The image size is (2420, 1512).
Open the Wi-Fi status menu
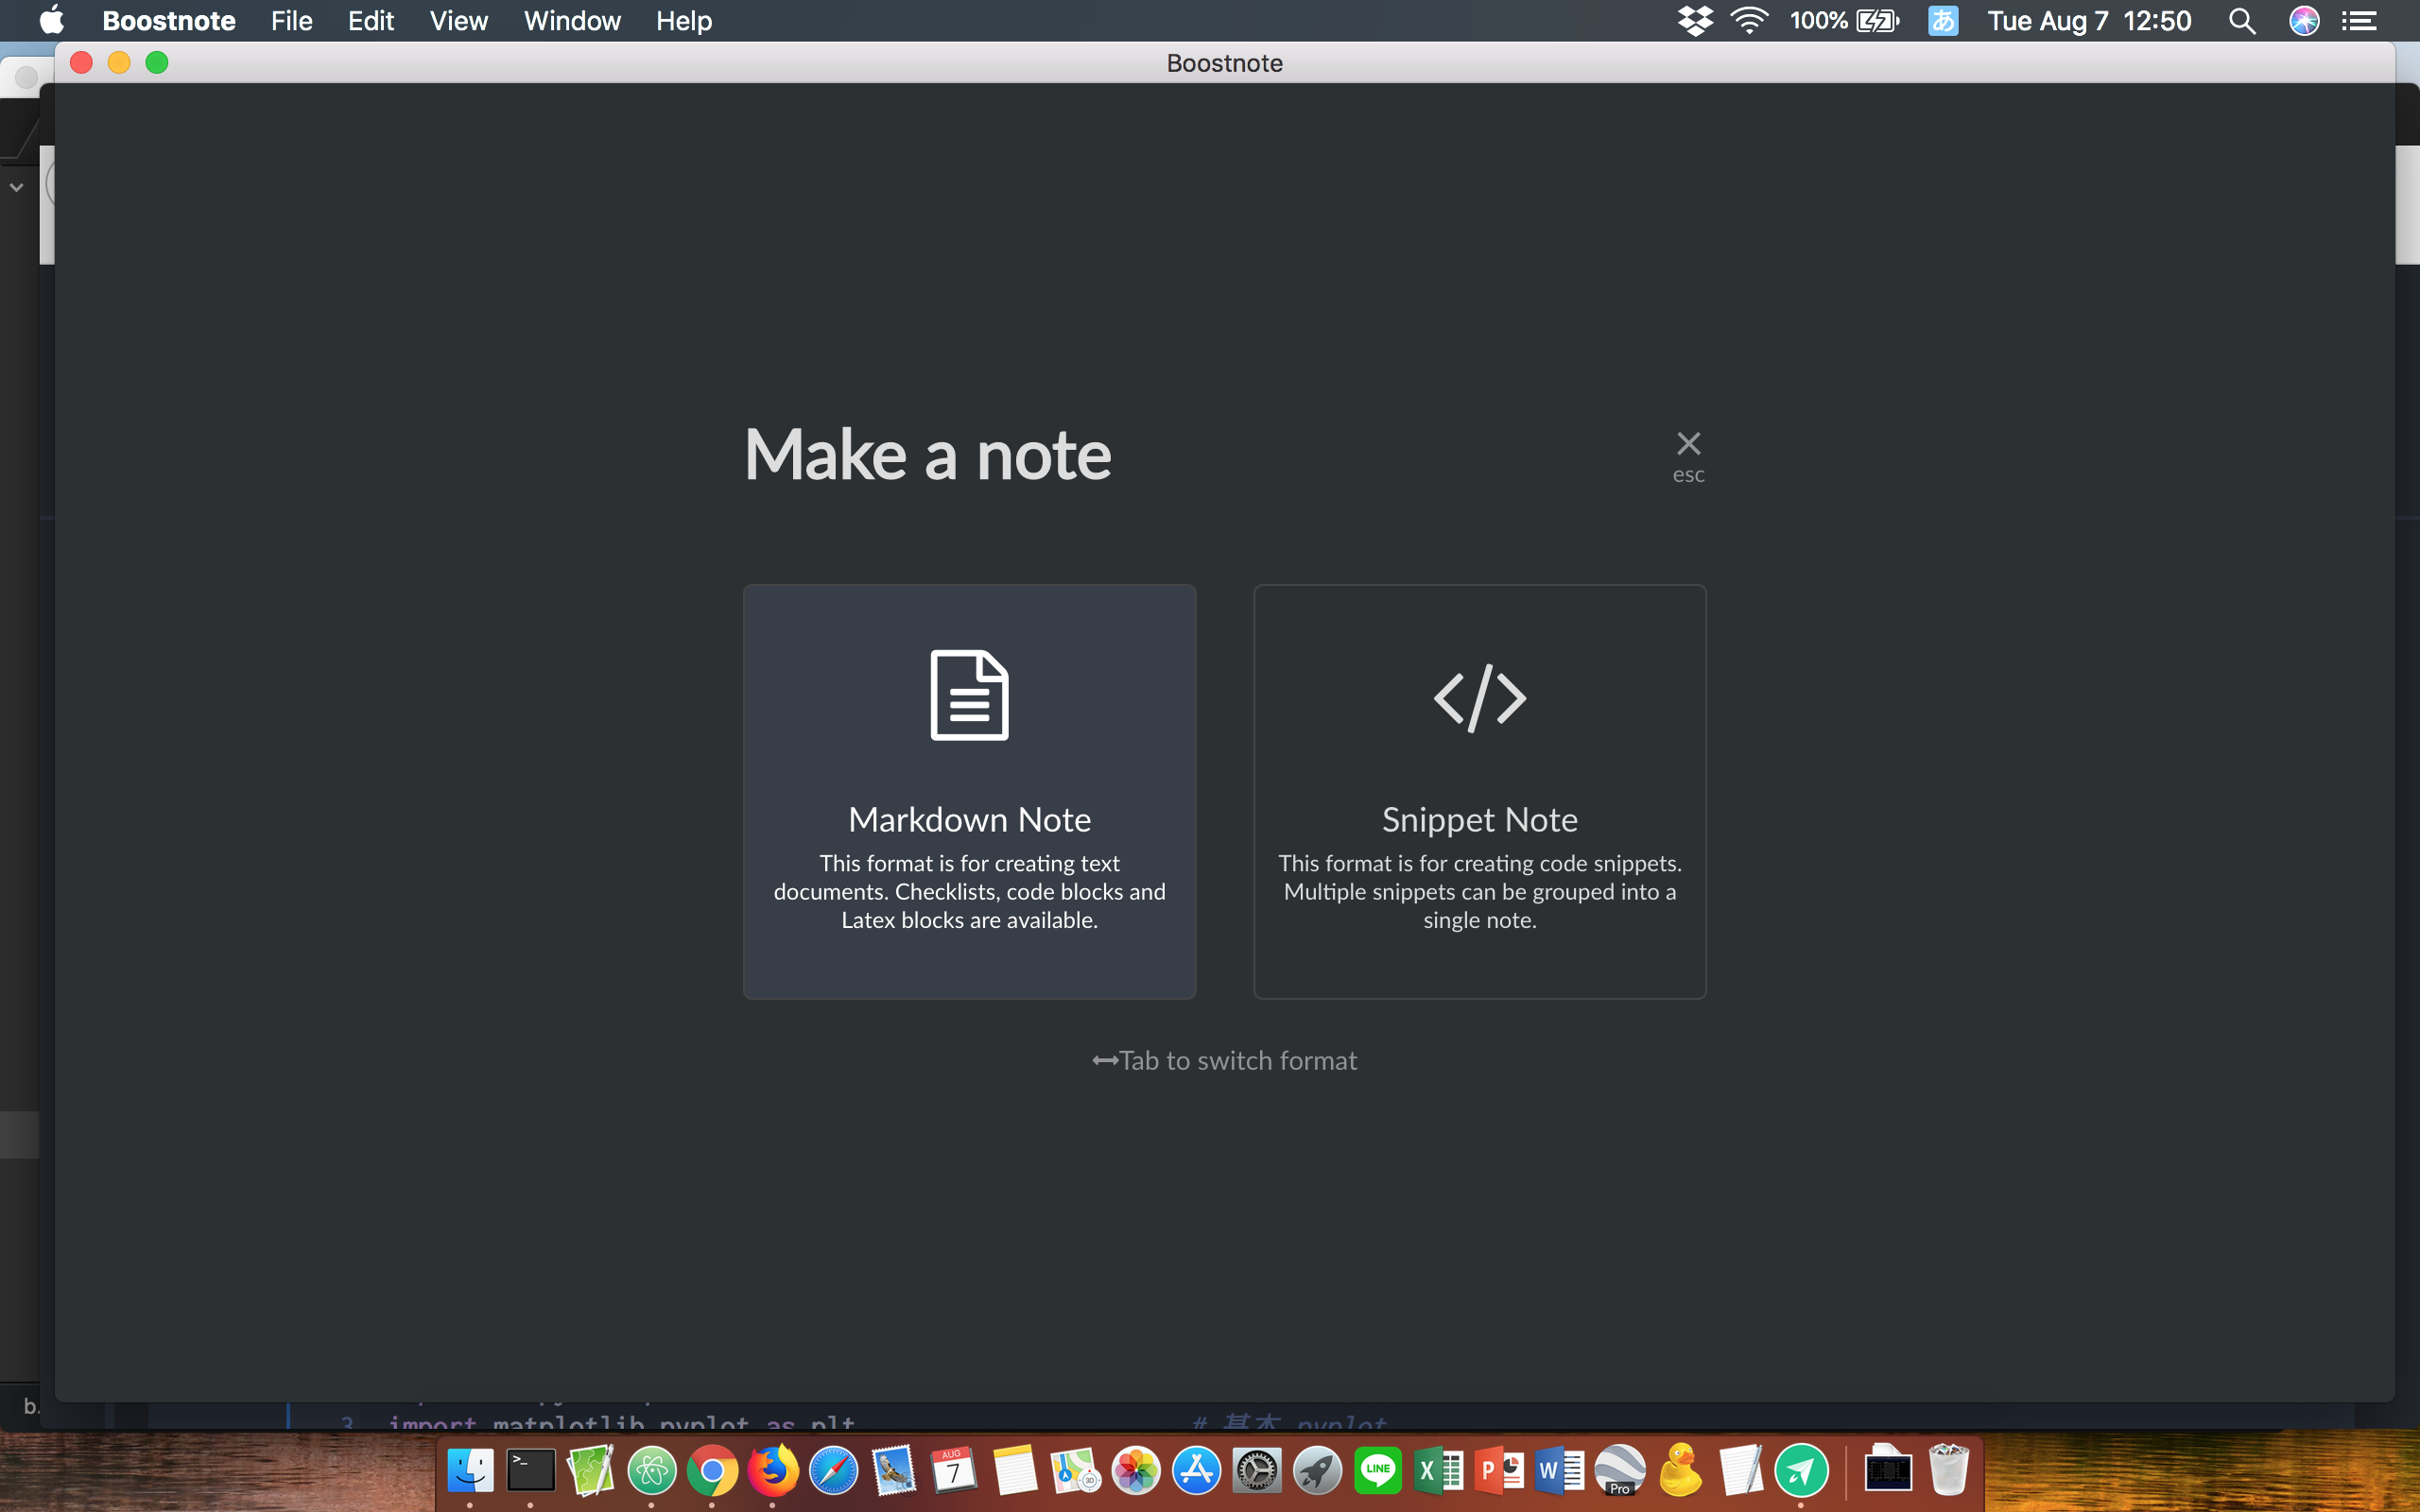coord(1749,21)
